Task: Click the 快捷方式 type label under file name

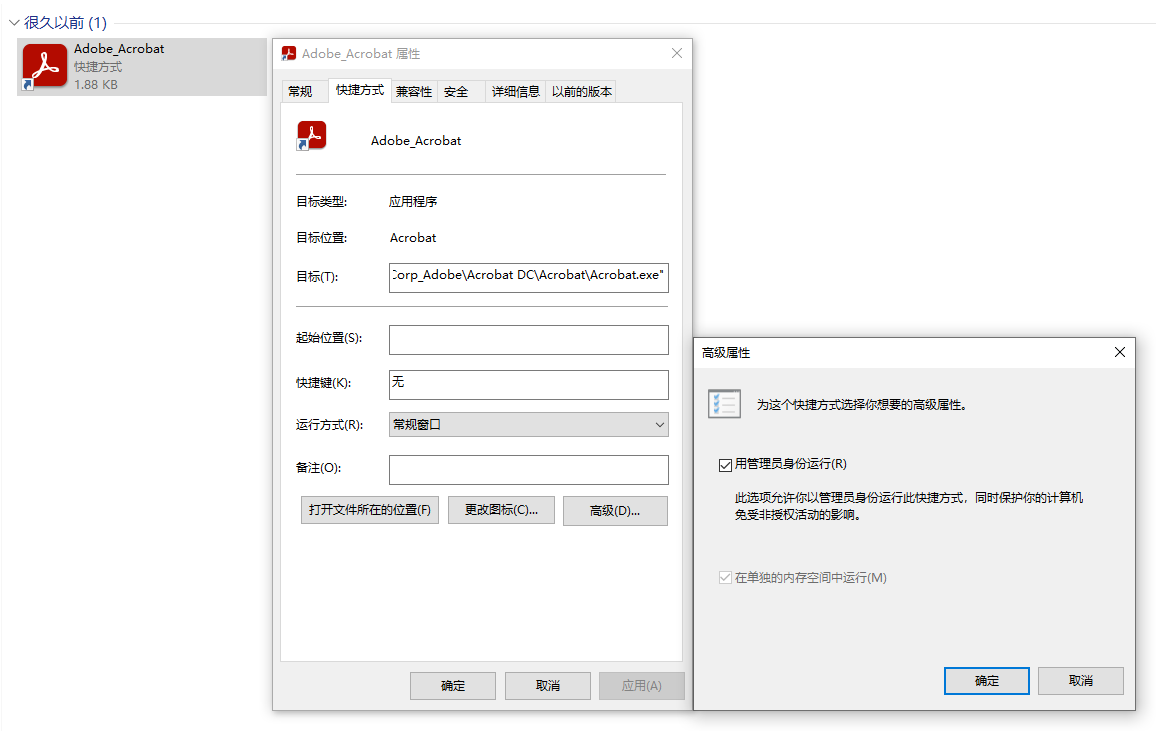Action: [98, 67]
